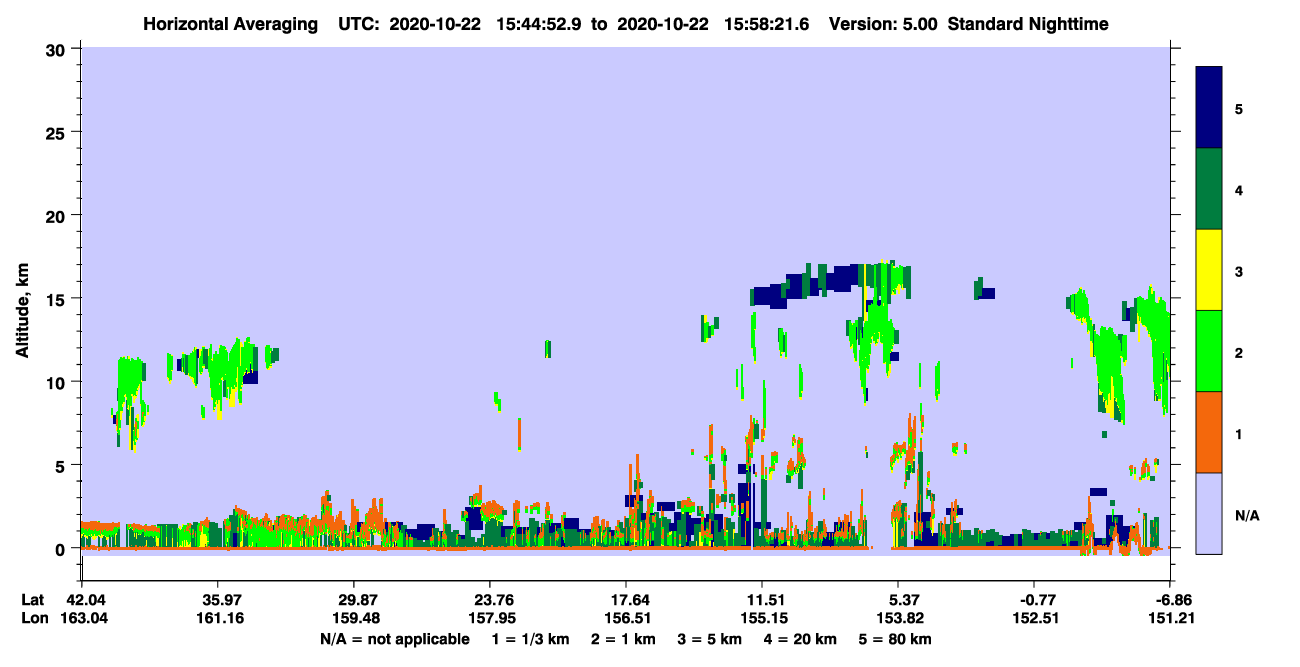Click the y-axis tick label 15
This screenshot has height=667, width=1300.
[57, 299]
